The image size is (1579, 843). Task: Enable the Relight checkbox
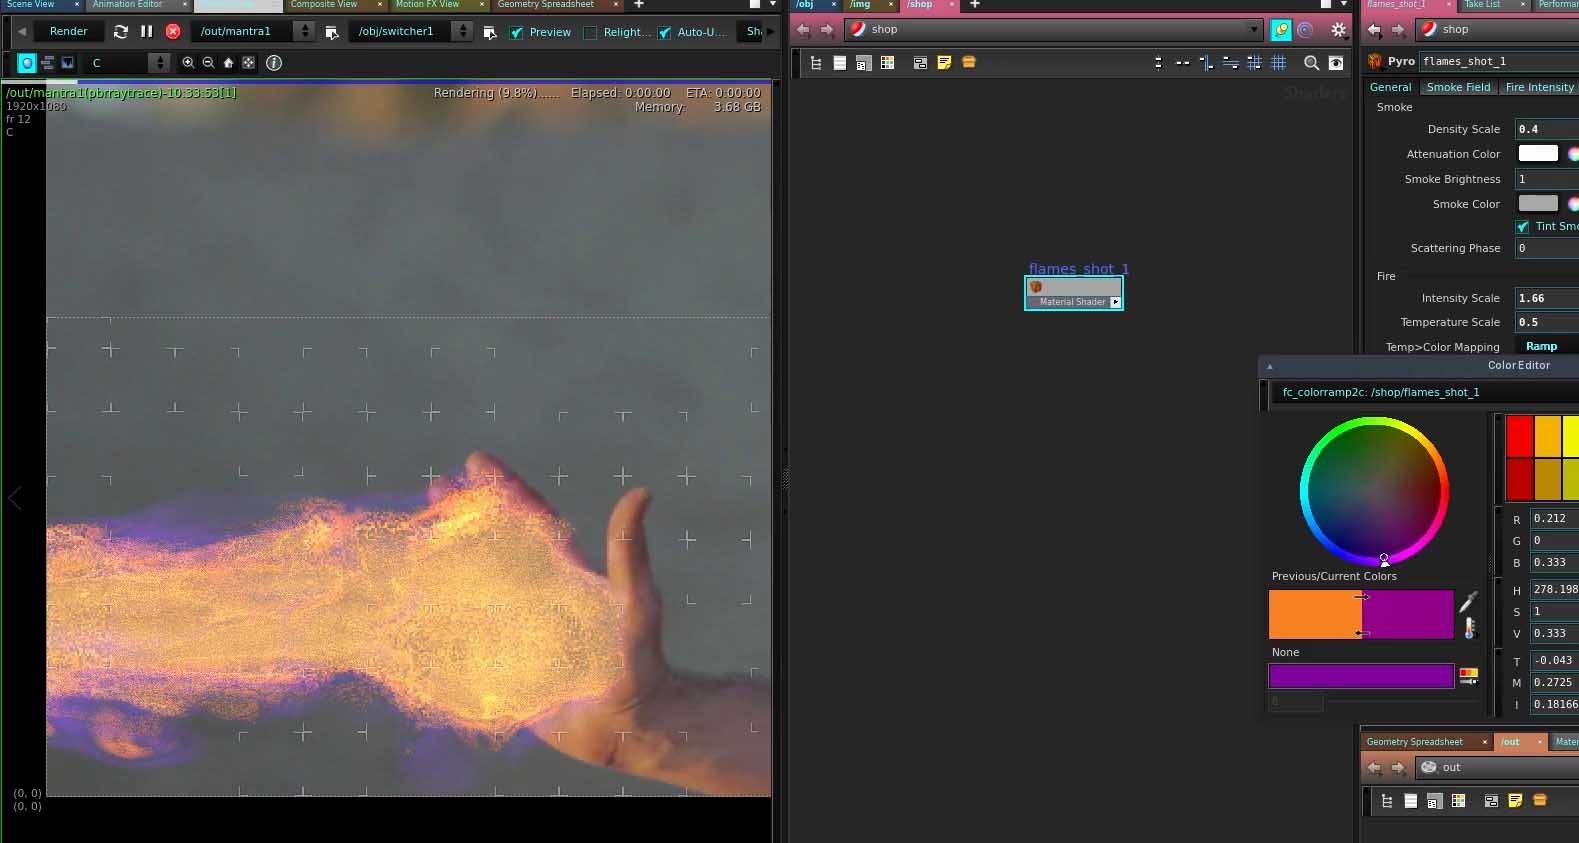591,32
